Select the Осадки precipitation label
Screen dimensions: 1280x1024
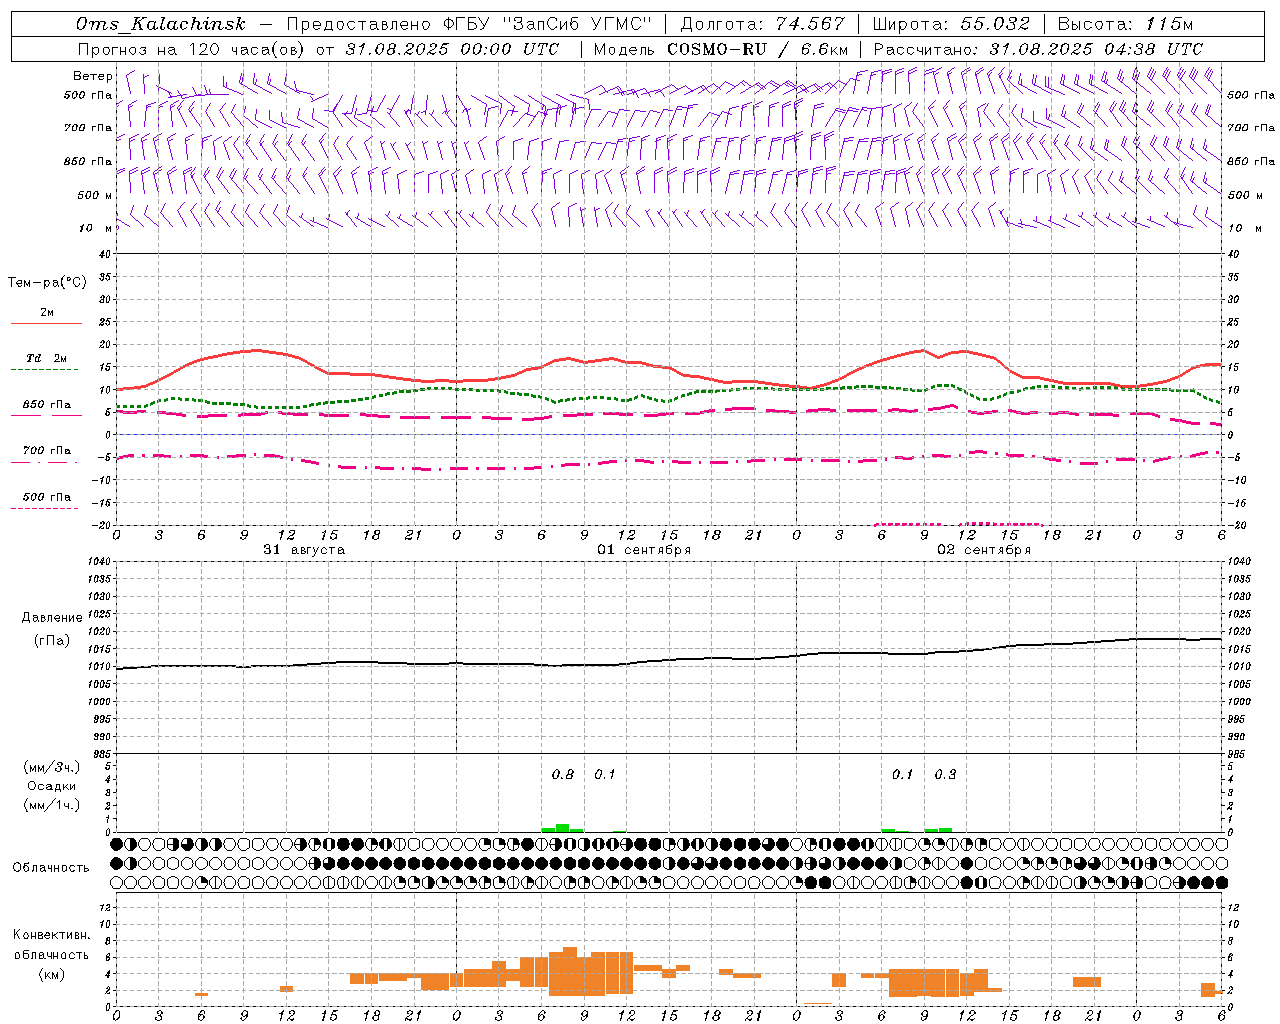point(52,786)
